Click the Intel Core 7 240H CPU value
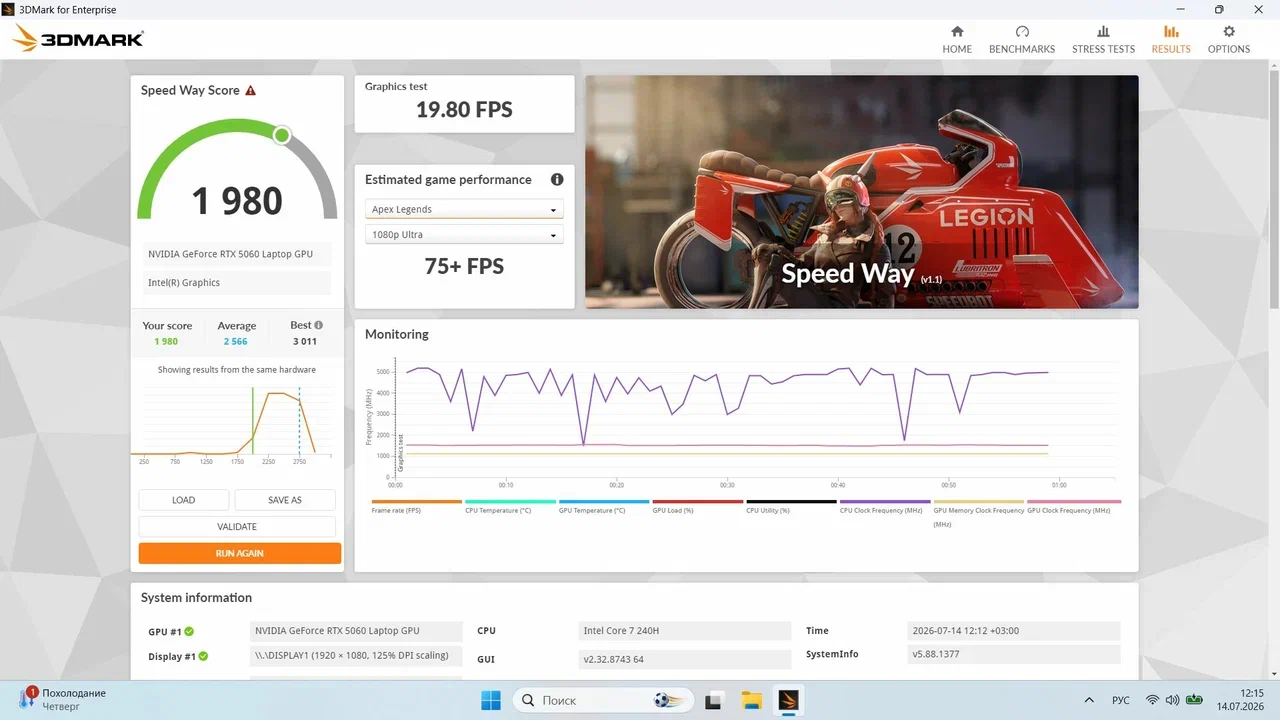The height and width of the screenshot is (720, 1280). (685, 631)
